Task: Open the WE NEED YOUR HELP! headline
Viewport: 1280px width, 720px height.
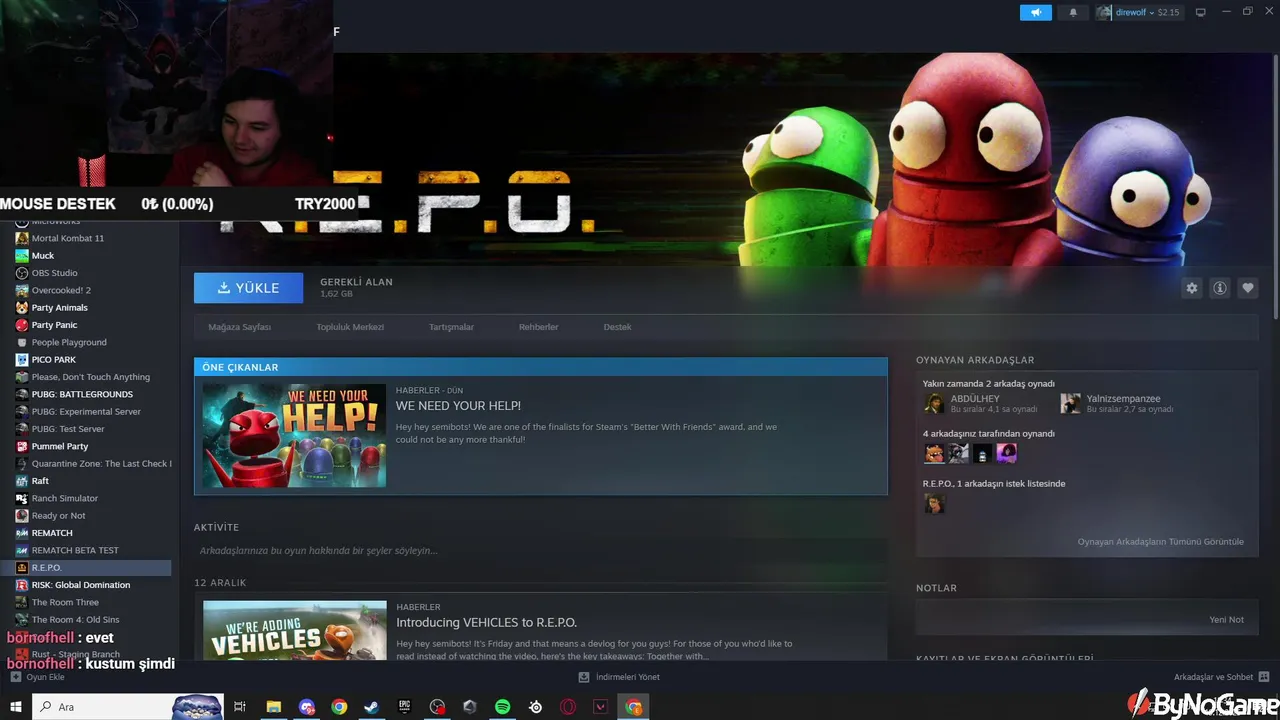Action: [458, 406]
